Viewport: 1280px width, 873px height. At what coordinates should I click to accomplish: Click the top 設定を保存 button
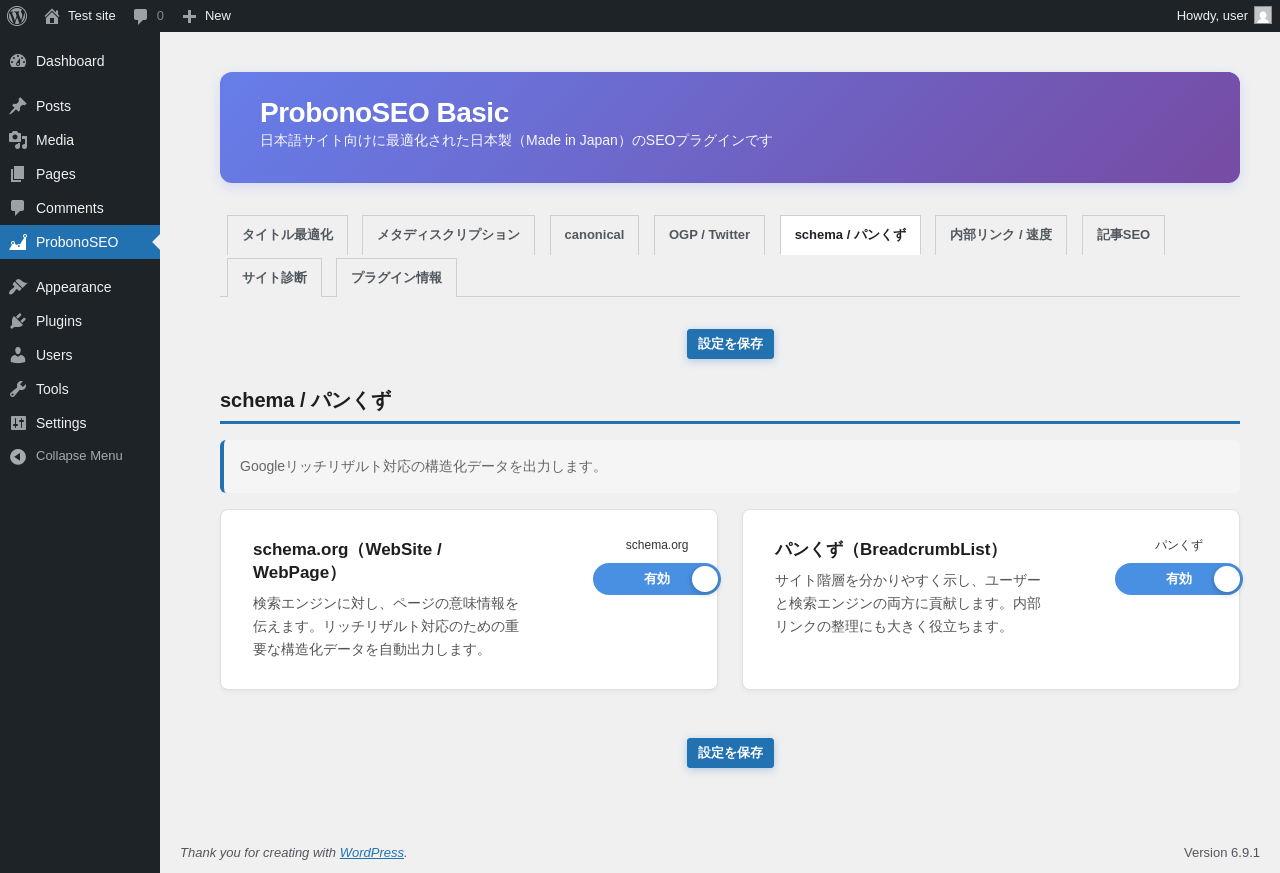730,344
